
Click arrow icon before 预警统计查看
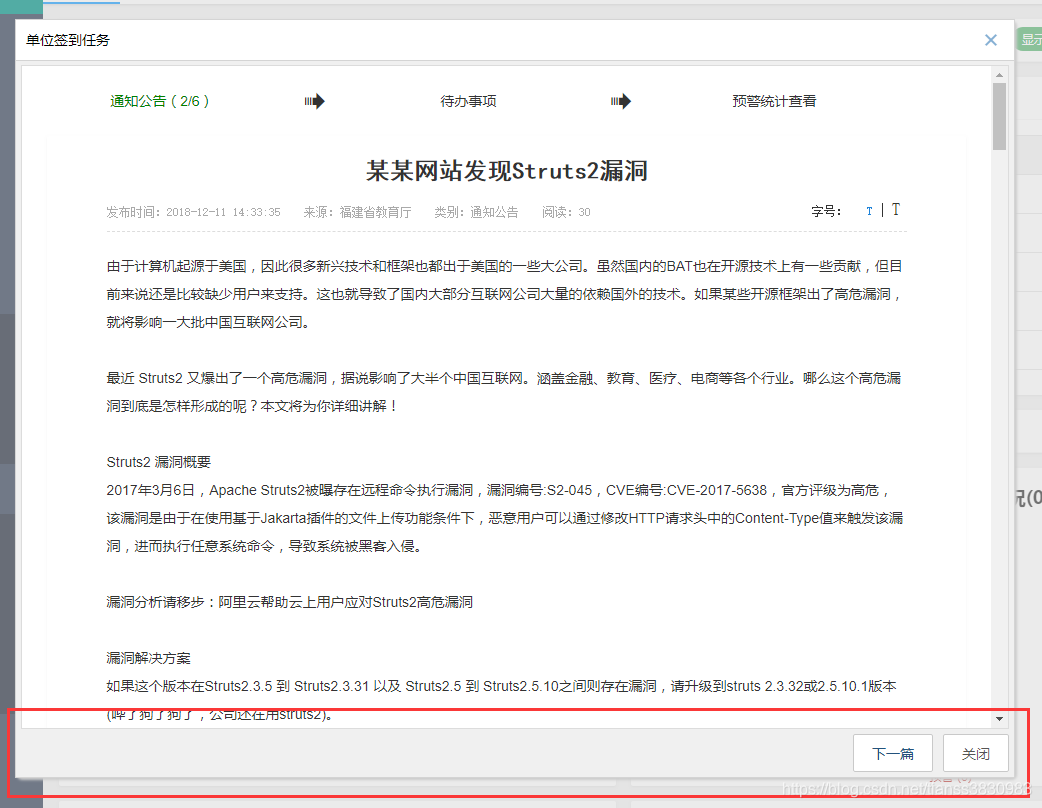(x=621, y=101)
